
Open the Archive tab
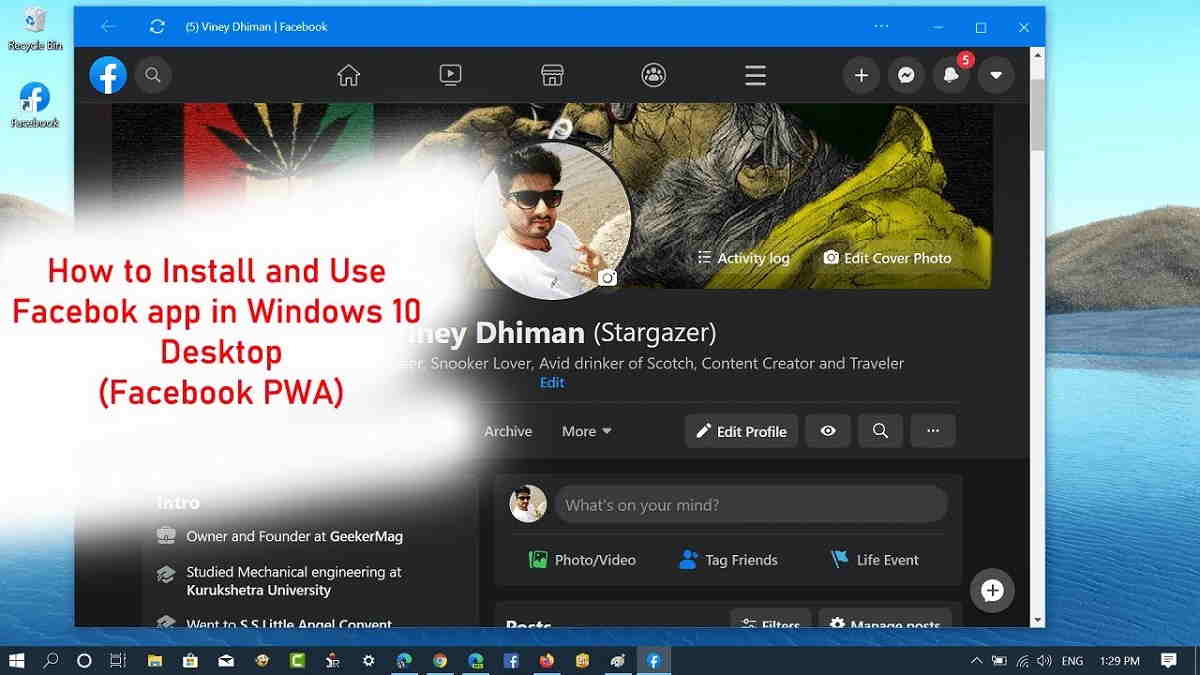pos(508,431)
